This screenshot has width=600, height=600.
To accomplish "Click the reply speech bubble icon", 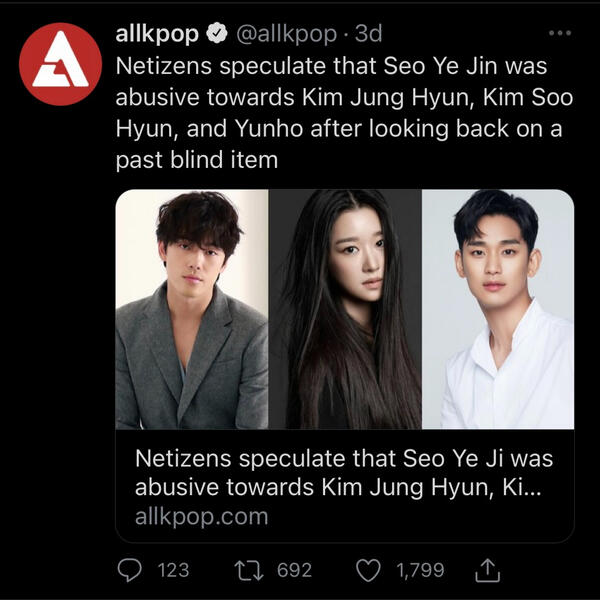I will [131, 570].
